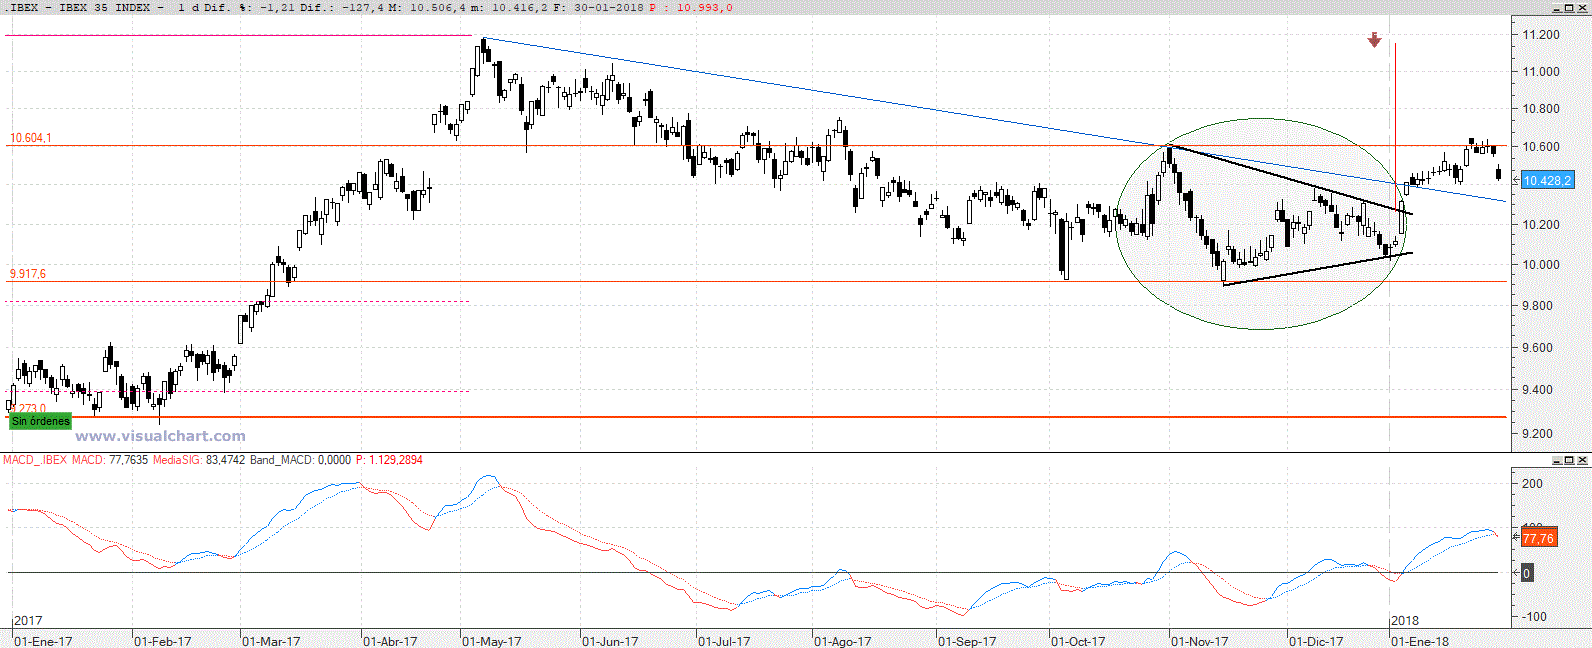Screen dimensions: 1592x648
Task: Click the 2017 year label on timeline
Action: point(28,621)
